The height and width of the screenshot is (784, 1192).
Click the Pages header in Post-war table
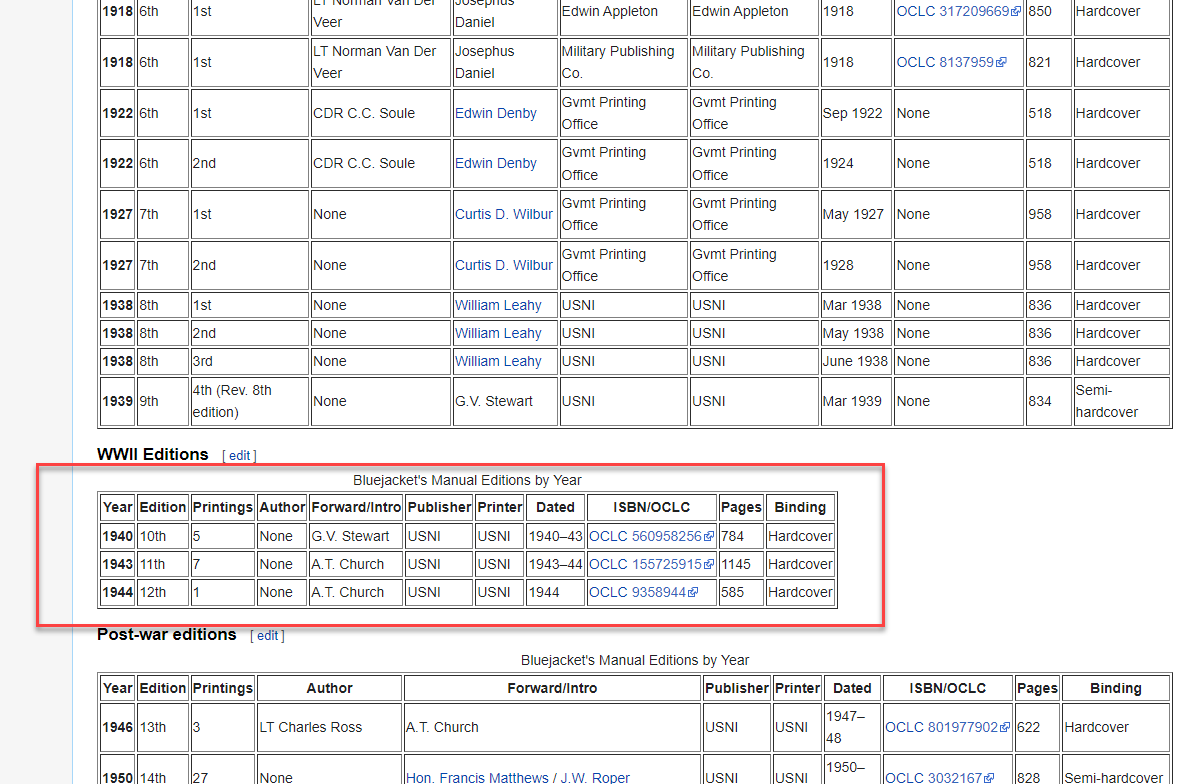(1037, 688)
